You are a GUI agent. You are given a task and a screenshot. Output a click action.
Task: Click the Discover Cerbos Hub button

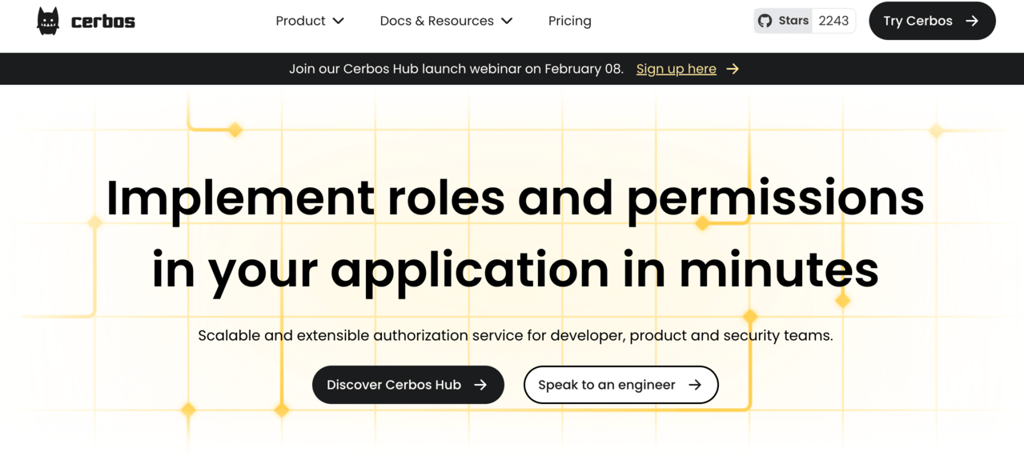408,385
